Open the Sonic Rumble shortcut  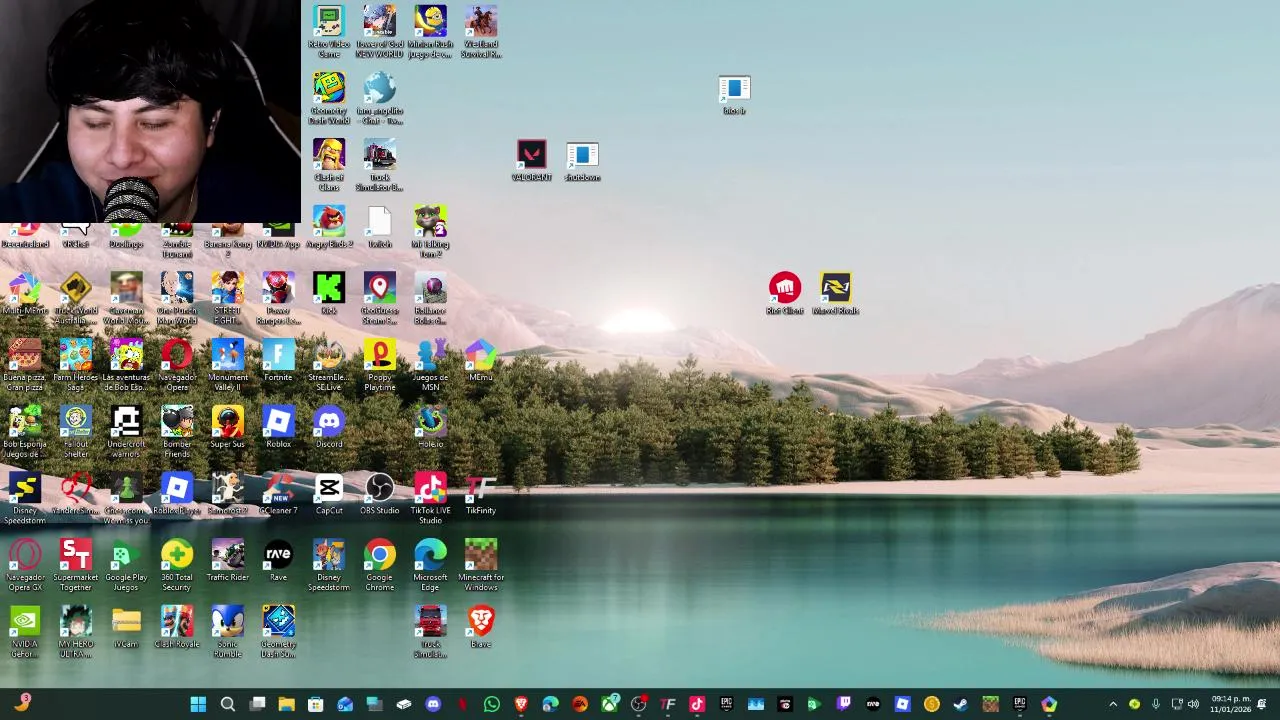pyautogui.click(x=227, y=632)
